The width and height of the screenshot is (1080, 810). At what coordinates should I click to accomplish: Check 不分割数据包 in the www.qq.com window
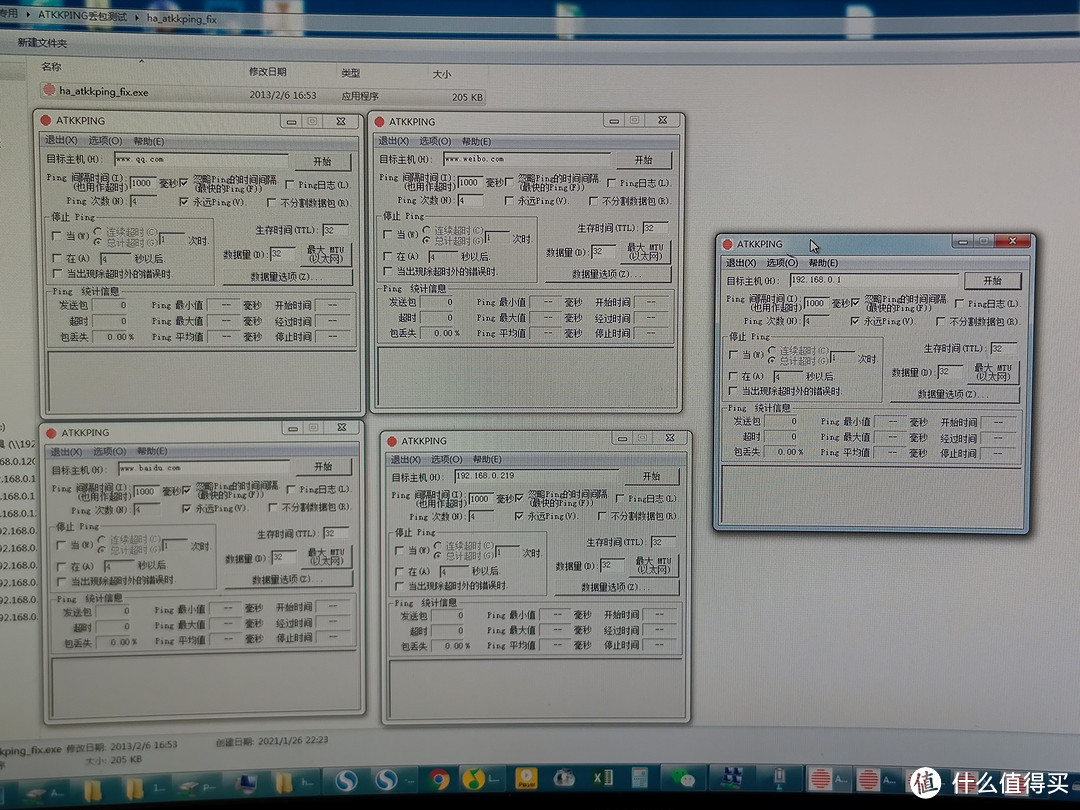coord(272,202)
